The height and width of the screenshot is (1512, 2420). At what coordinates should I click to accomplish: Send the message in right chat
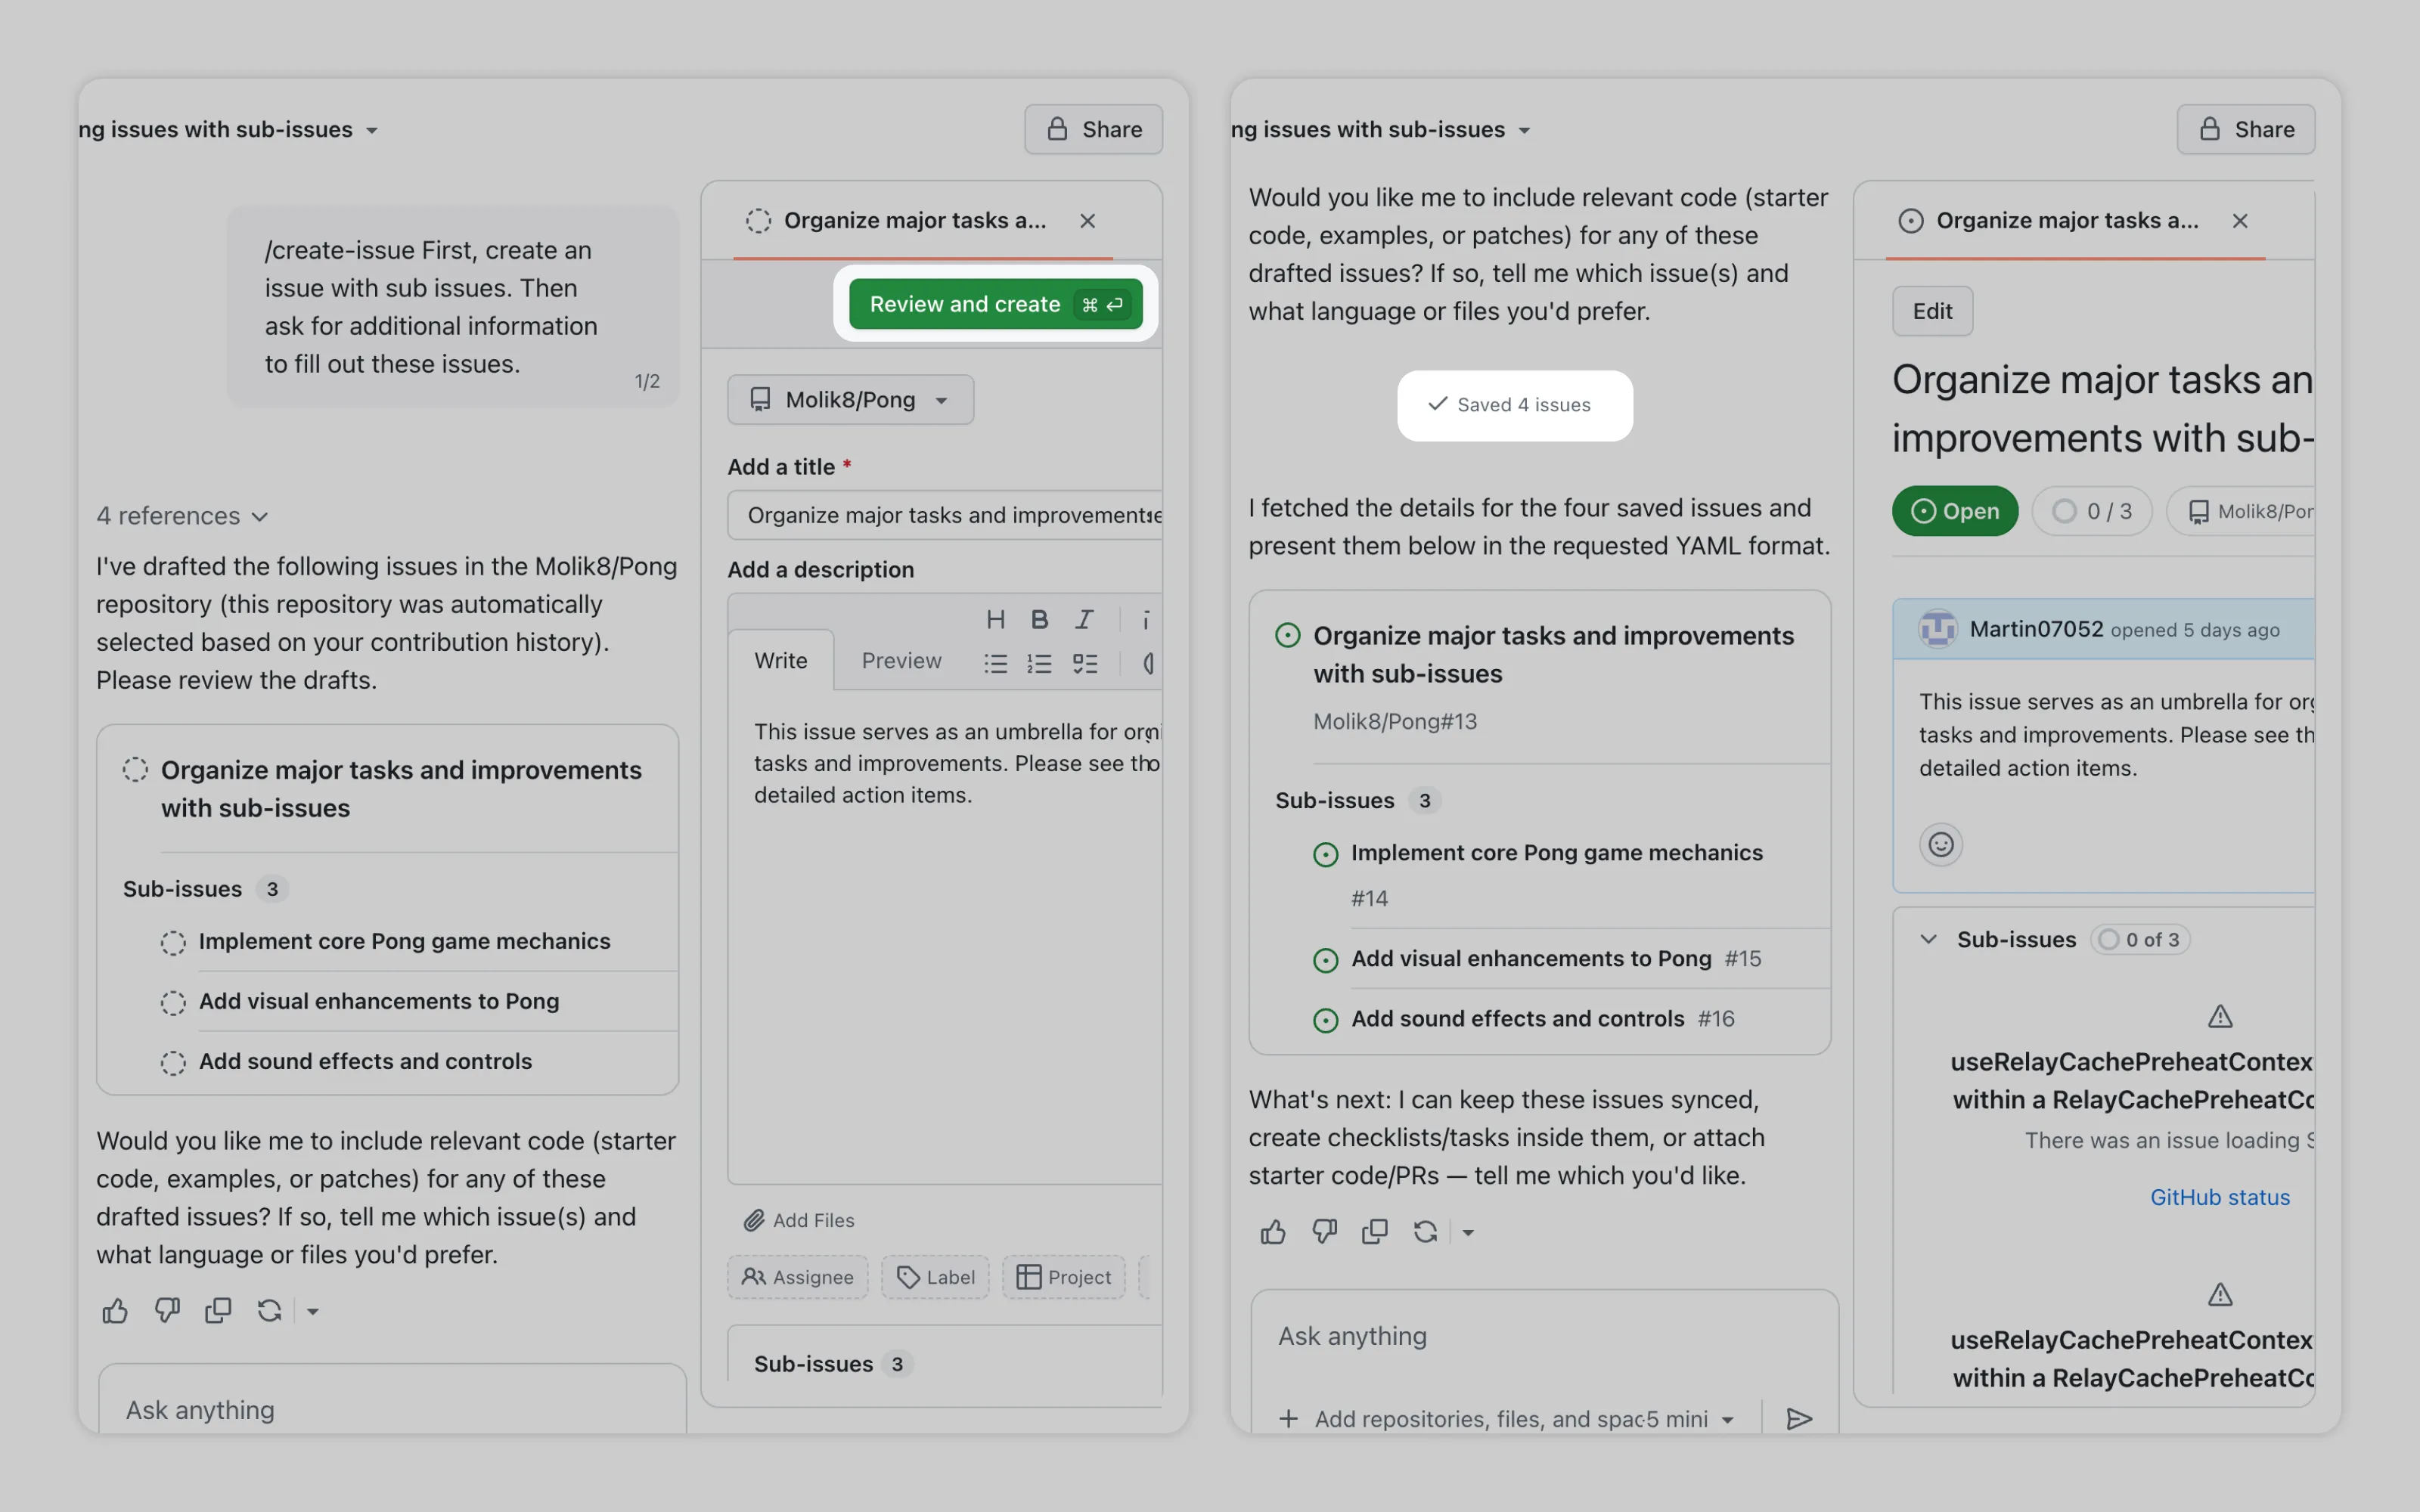(1798, 1418)
